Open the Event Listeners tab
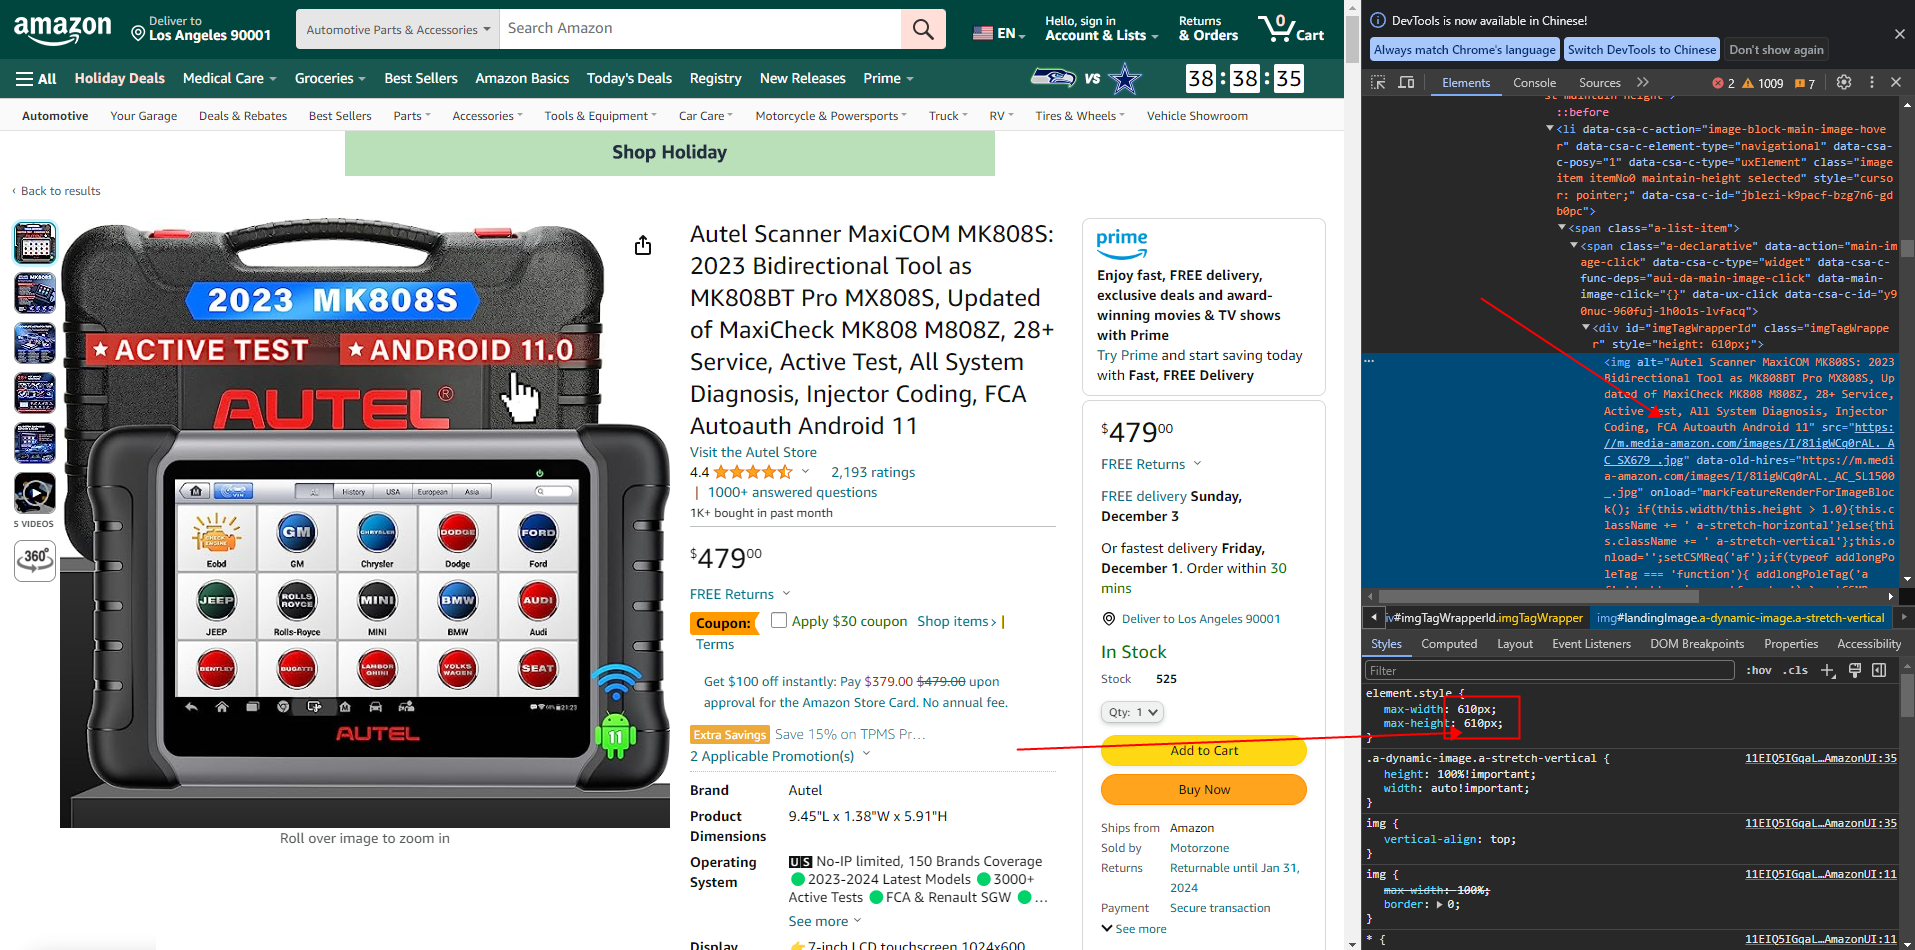The image size is (1915, 950). (x=1591, y=644)
